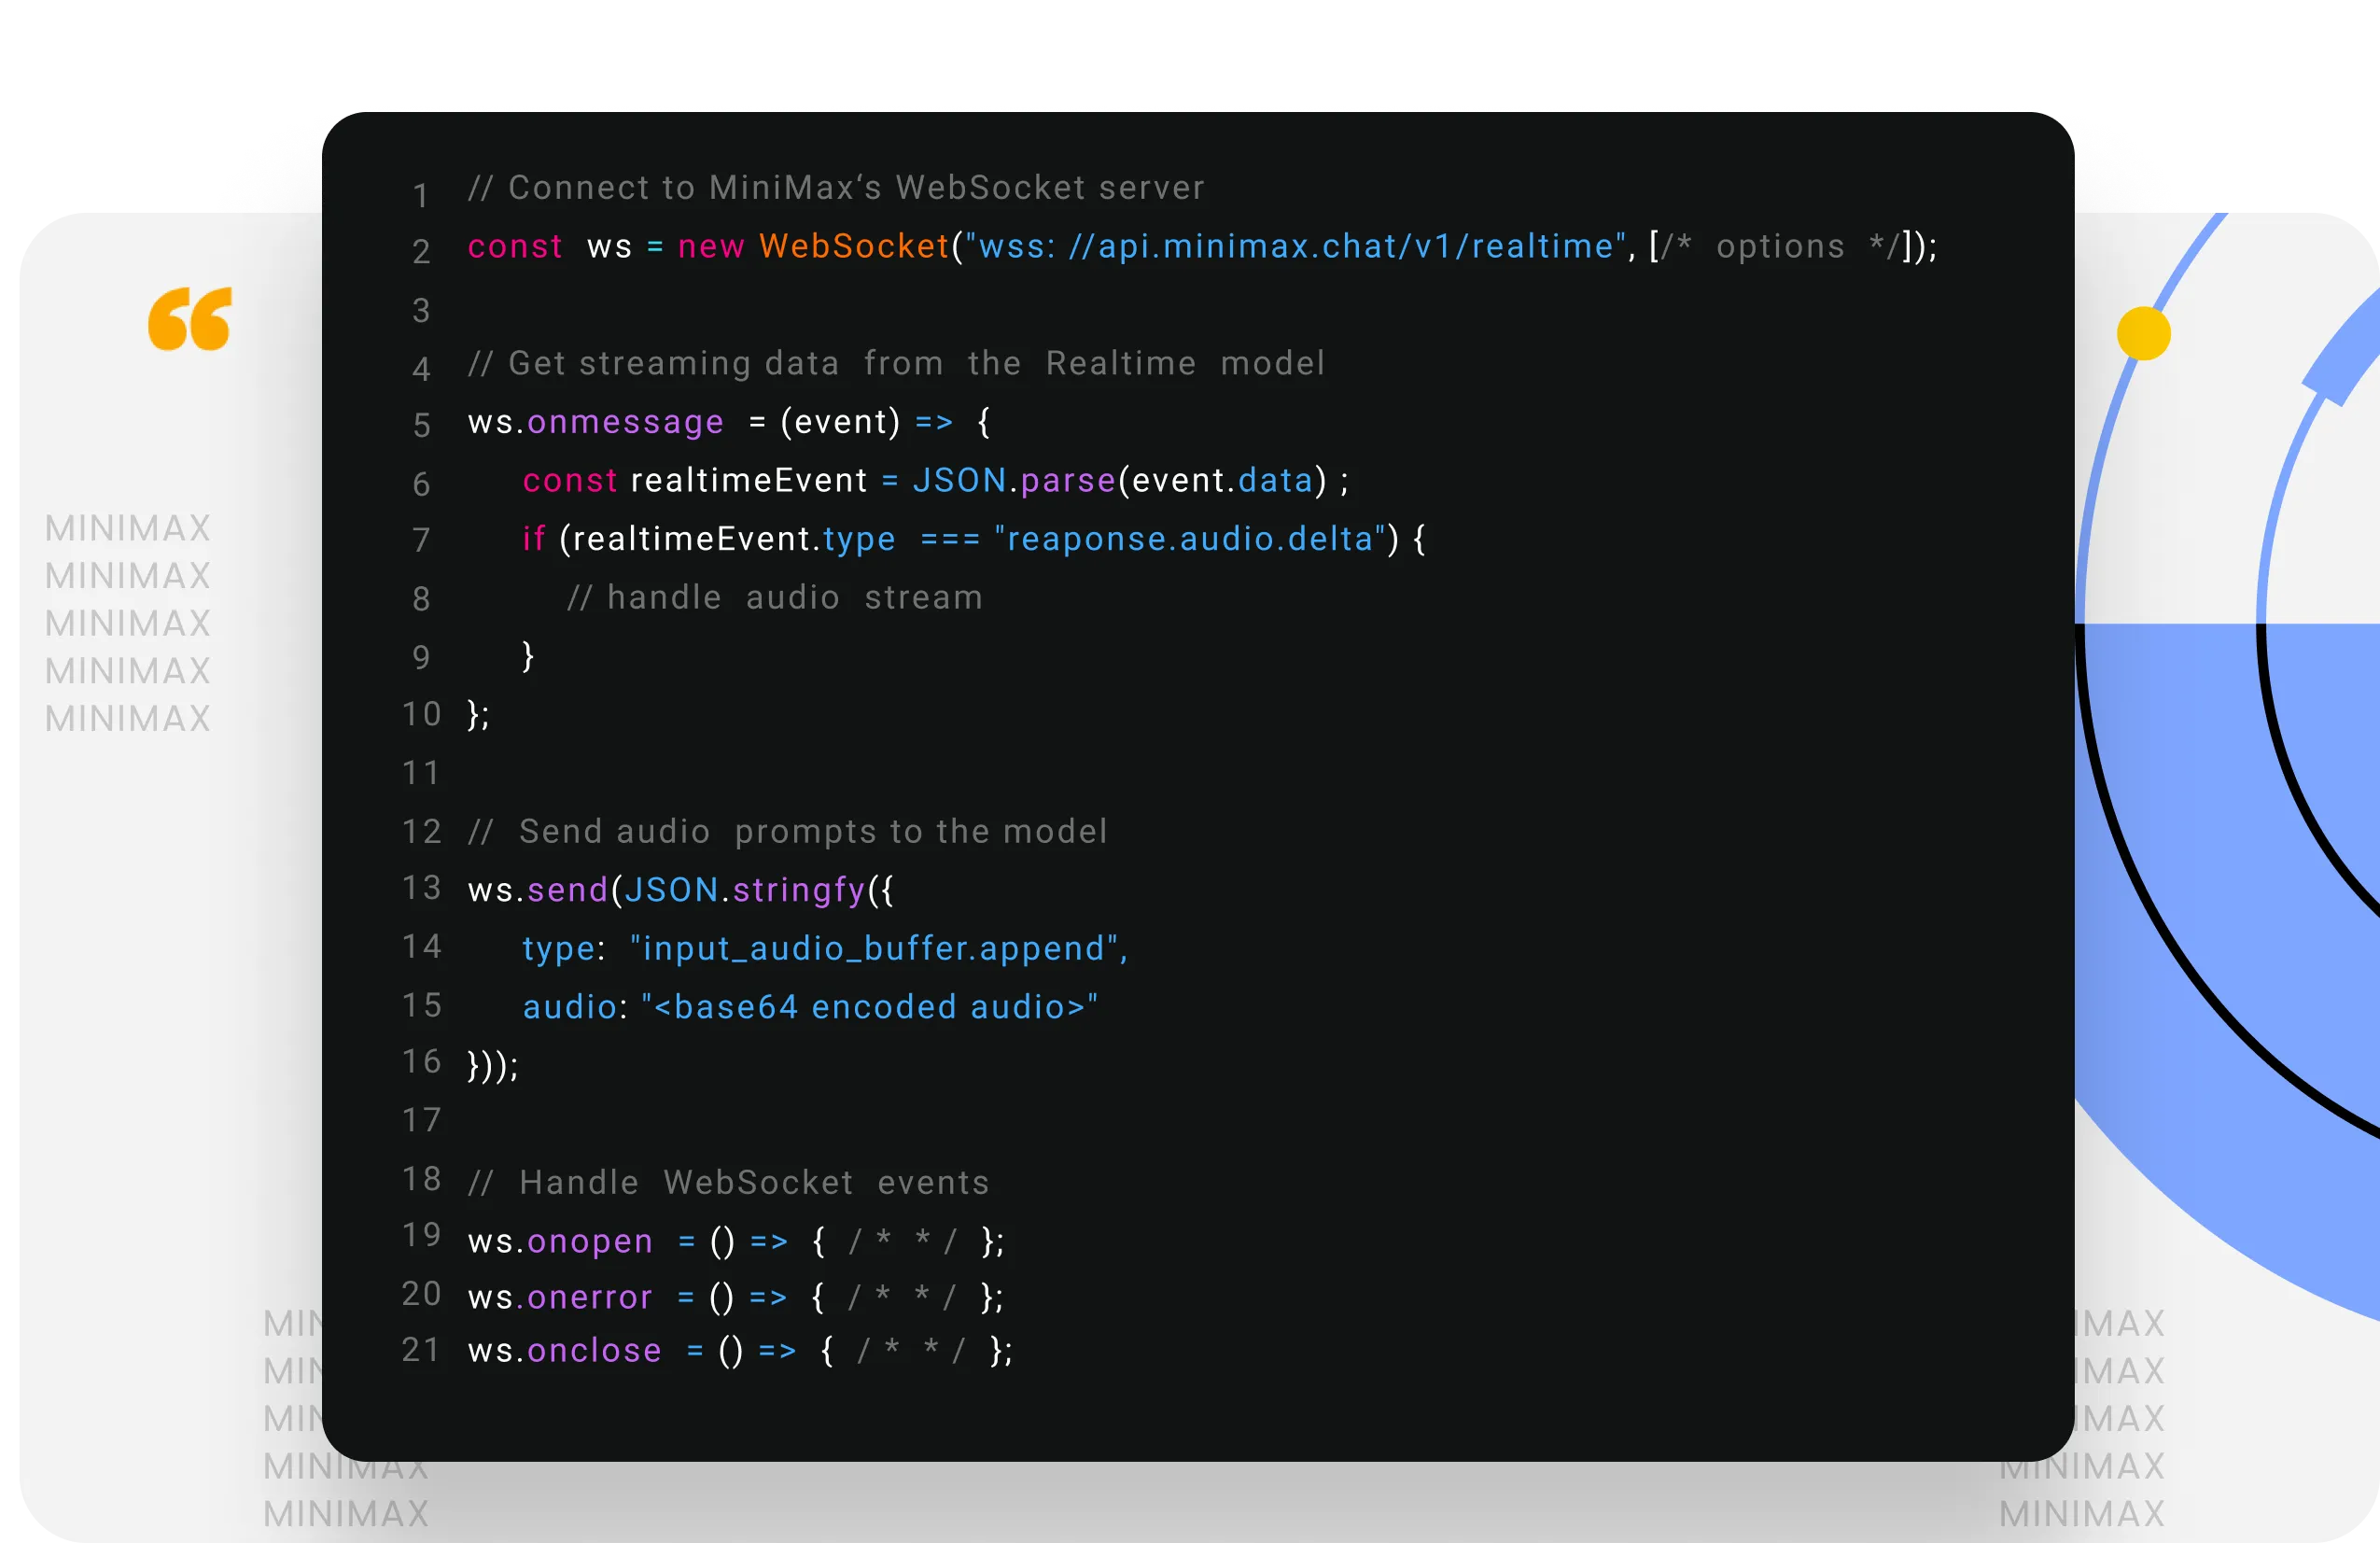Click the line number 11 in the gutter

pyautogui.click(x=421, y=773)
